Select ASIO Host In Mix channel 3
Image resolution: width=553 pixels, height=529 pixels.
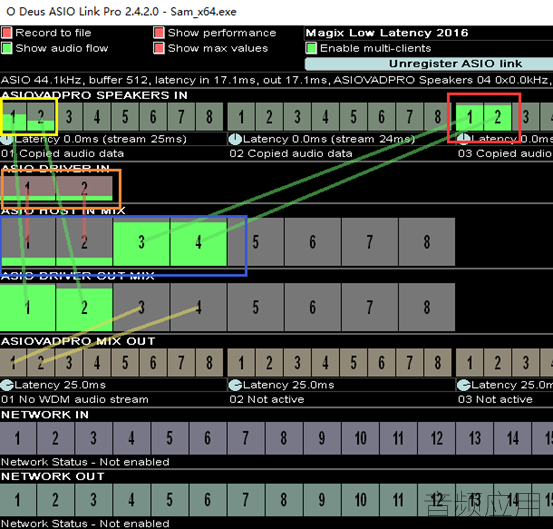click(x=141, y=242)
